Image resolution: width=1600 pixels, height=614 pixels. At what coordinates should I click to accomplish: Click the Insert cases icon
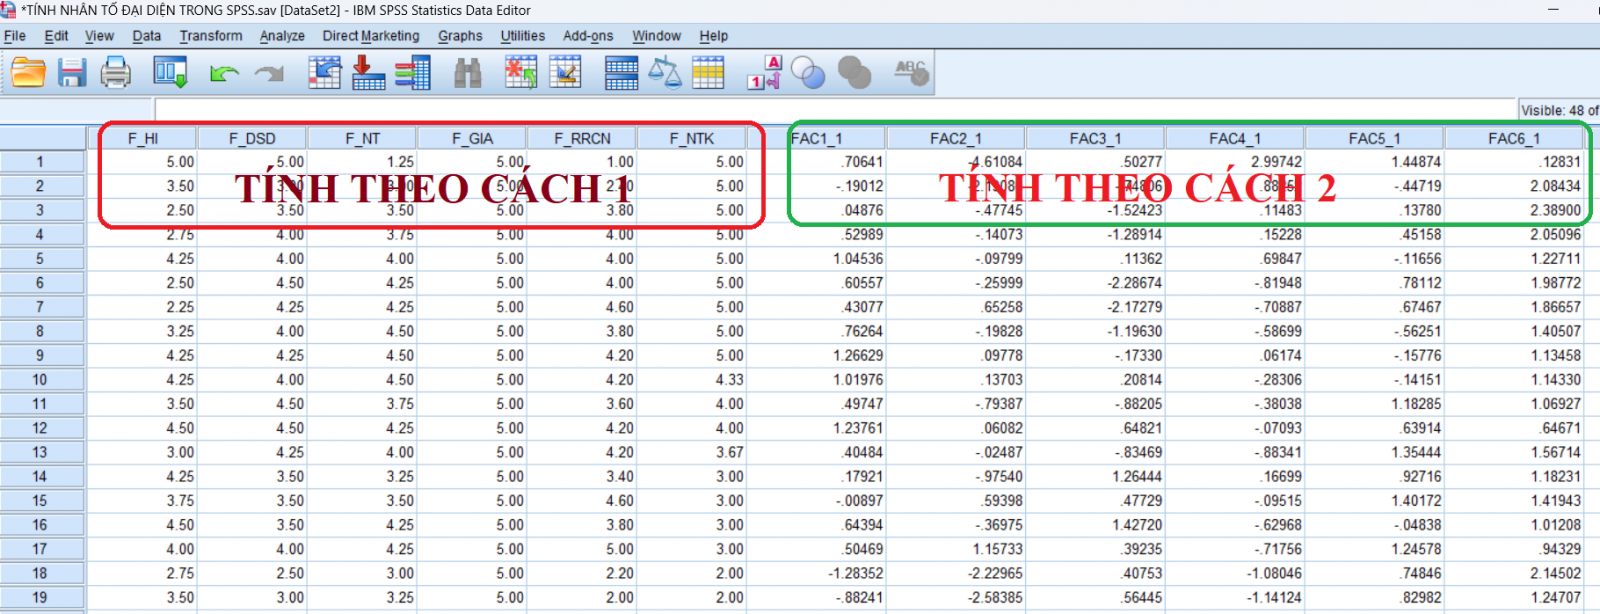point(520,73)
